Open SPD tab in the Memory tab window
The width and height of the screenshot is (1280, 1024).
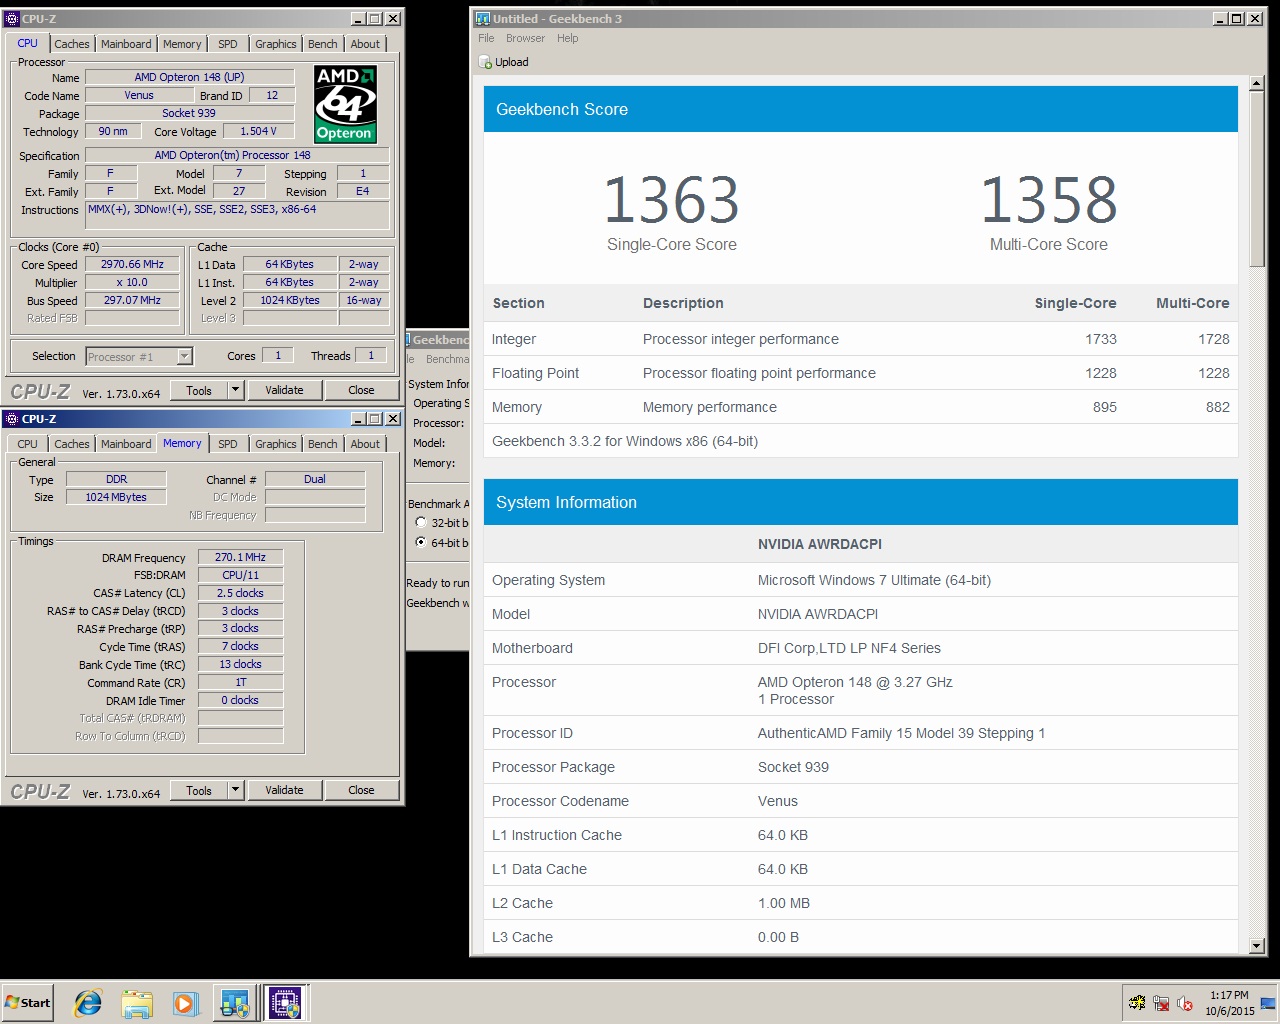(x=228, y=444)
